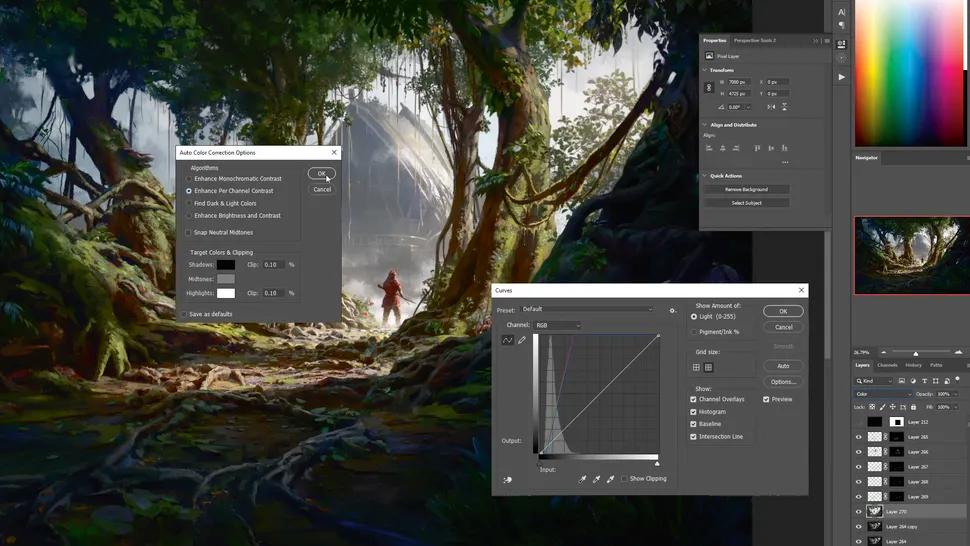Open the Curves preset gear options
This screenshot has height=546, width=970.
672,310
